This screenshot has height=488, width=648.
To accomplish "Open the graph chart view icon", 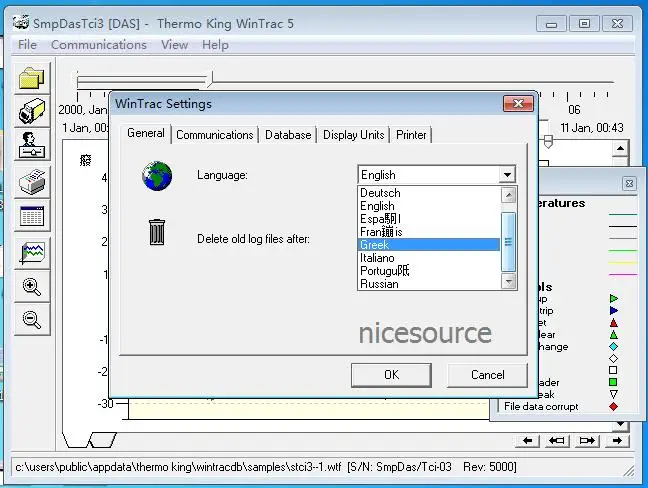I will [x=32, y=252].
